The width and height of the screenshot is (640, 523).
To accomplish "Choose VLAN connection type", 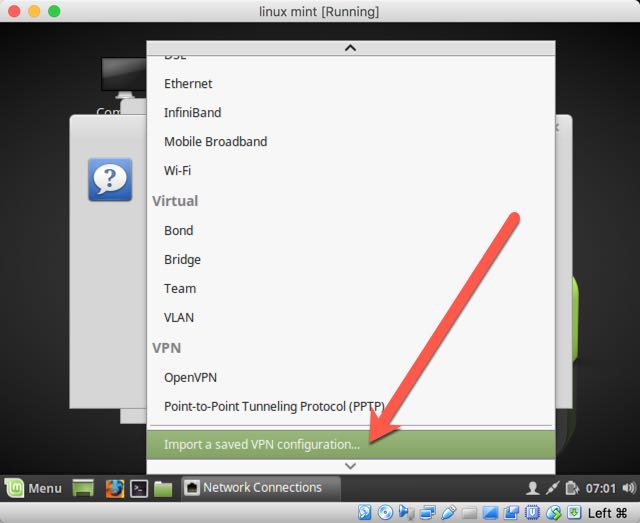I will 351,318.
